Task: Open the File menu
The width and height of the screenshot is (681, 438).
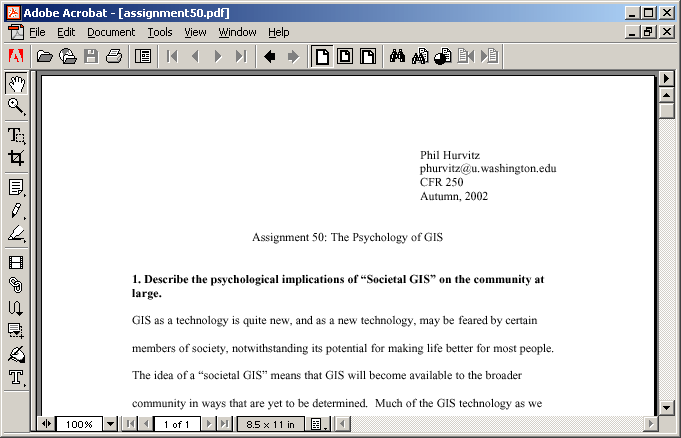Action: 37,32
